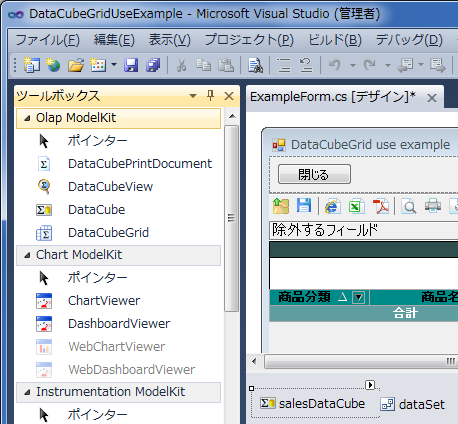Select the WebChartViewer toolbox item
The height and width of the screenshot is (424, 458).
[118, 347]
